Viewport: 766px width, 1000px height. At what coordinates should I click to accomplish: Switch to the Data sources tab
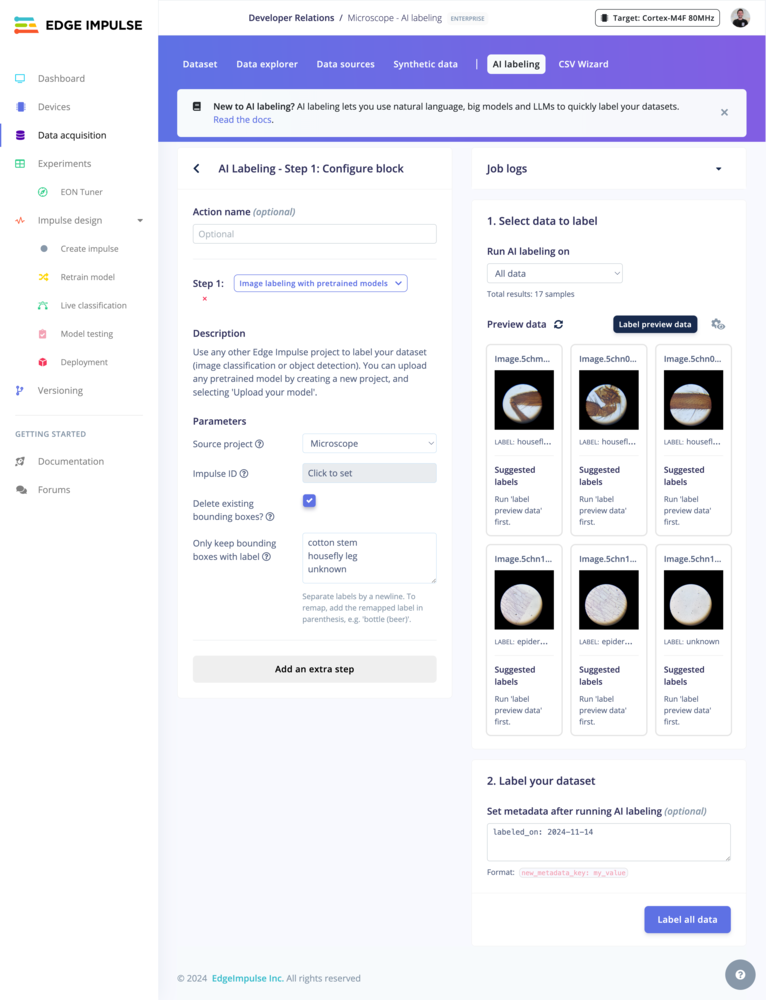point(345,64)
